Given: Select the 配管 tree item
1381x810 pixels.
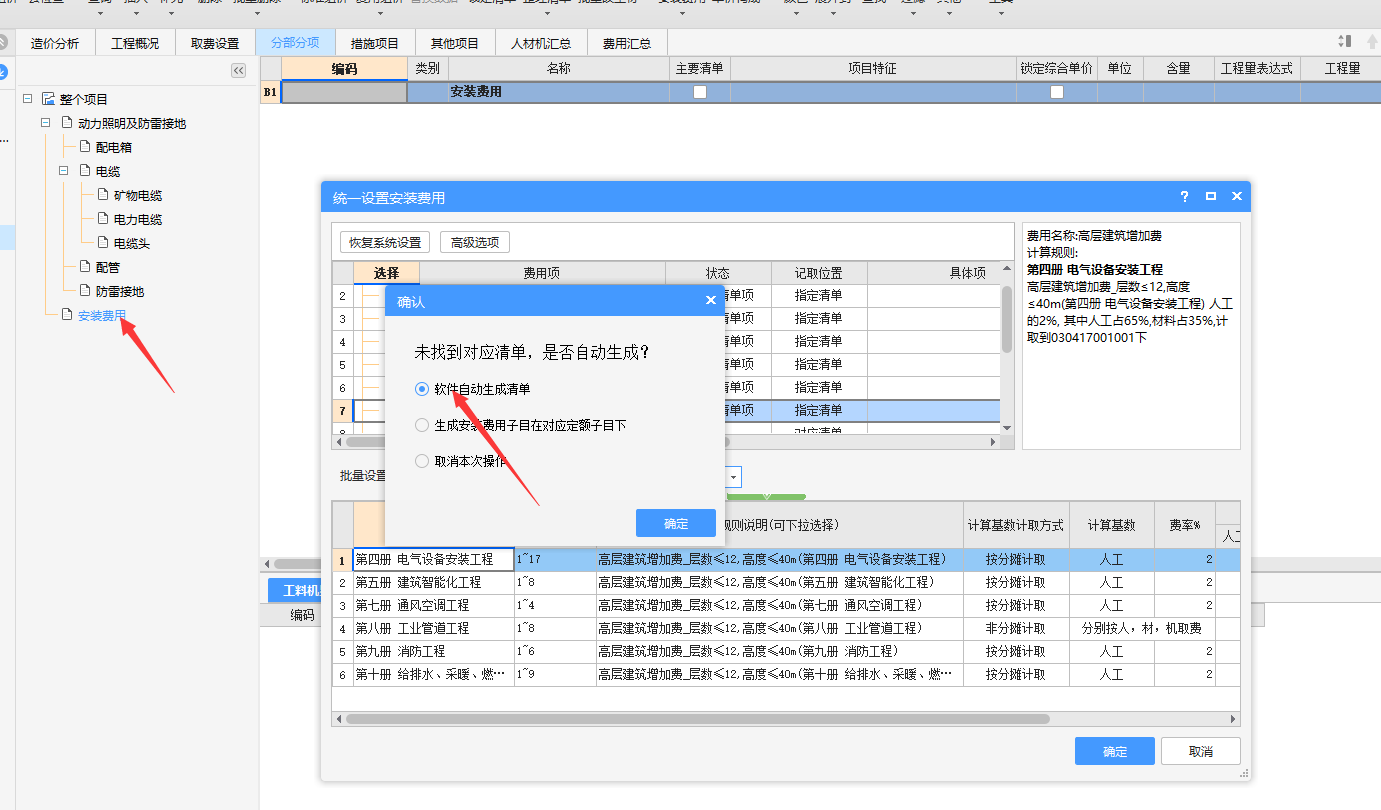Looking at the screenshot, I should [x=108, y=267].
